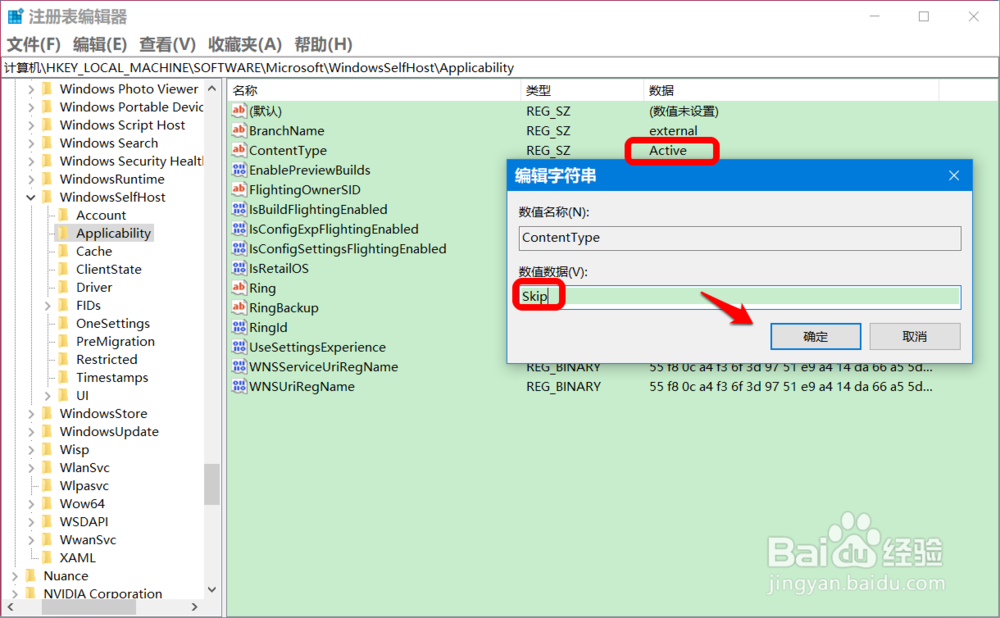Image resolution: width=1000 pixels, height=618 pixels.
Task: Open the 收藏夹(A) menu
Action: pos(245,44)
